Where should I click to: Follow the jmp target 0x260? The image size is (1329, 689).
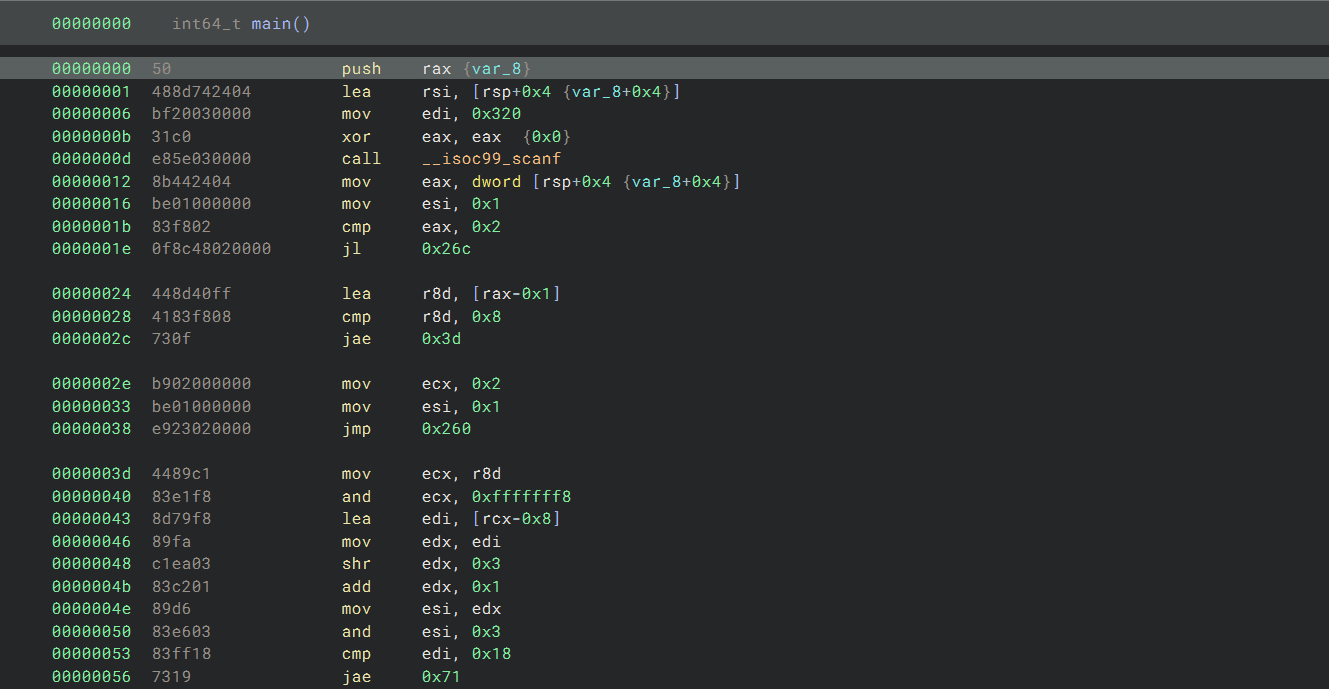(x=446, y=429)
